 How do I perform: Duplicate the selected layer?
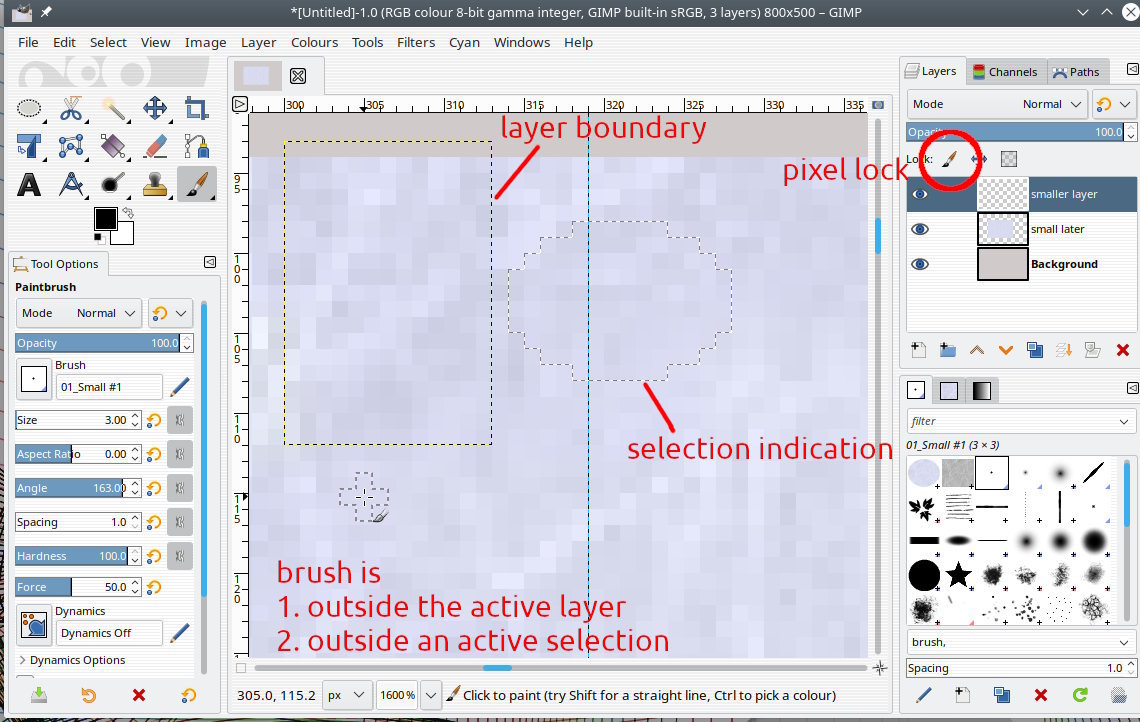[x=1035, y=350]
